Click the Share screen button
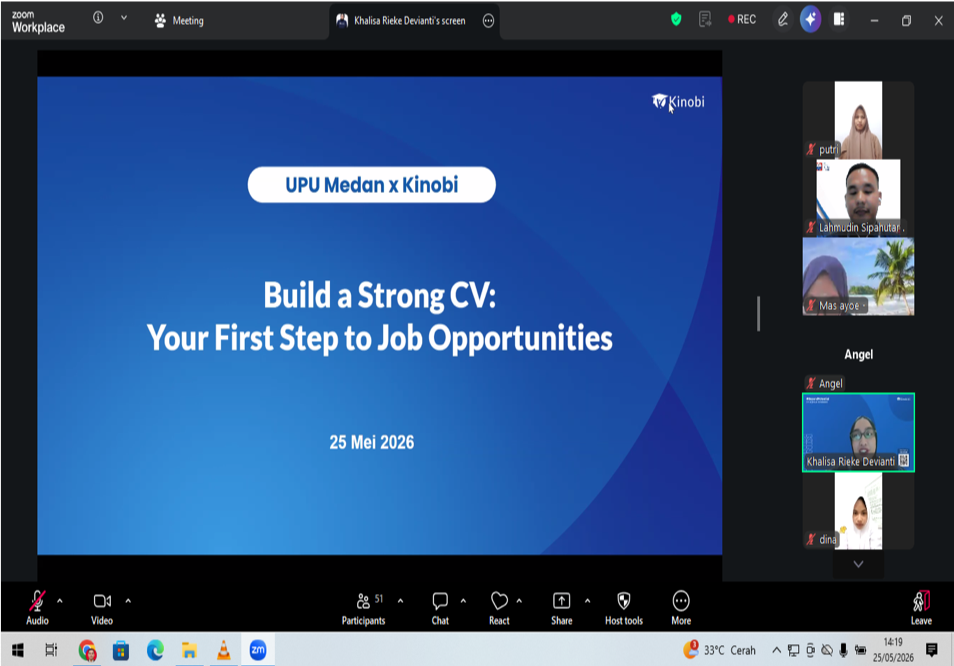Image resolution: width=954 pixels, height=666 pixels. 562,607
